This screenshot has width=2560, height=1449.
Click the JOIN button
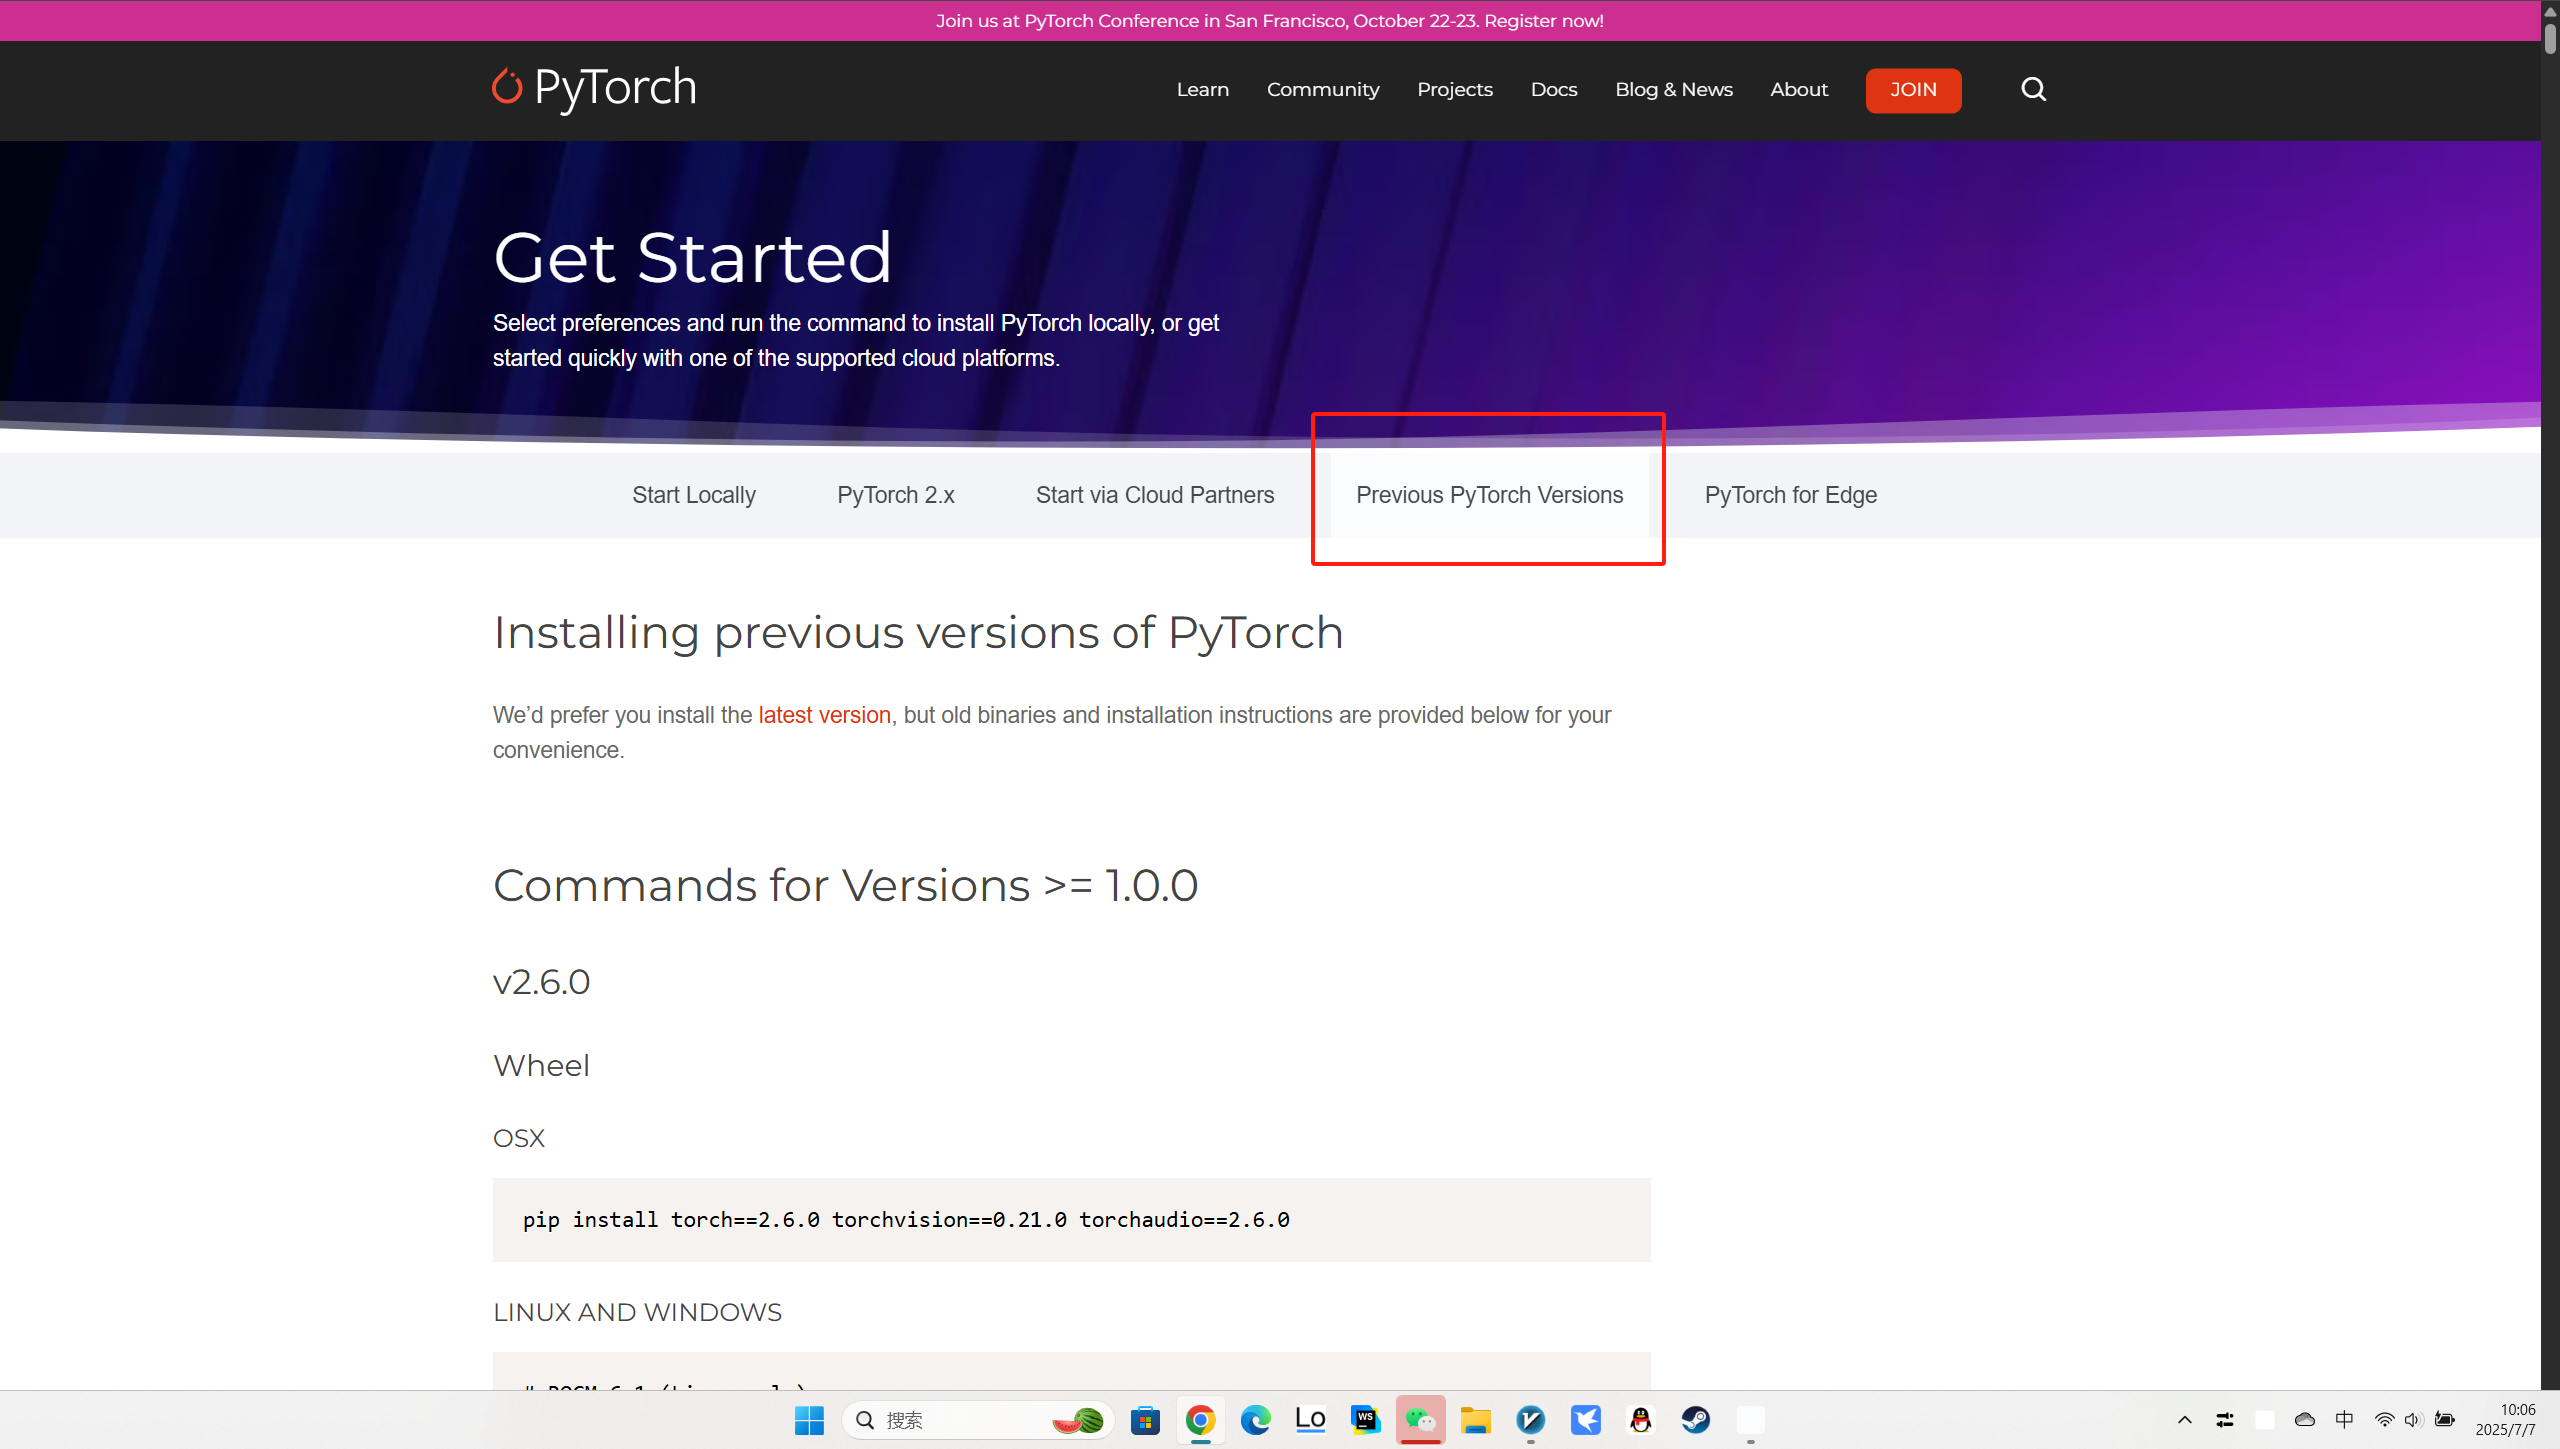click(1912, 90)
